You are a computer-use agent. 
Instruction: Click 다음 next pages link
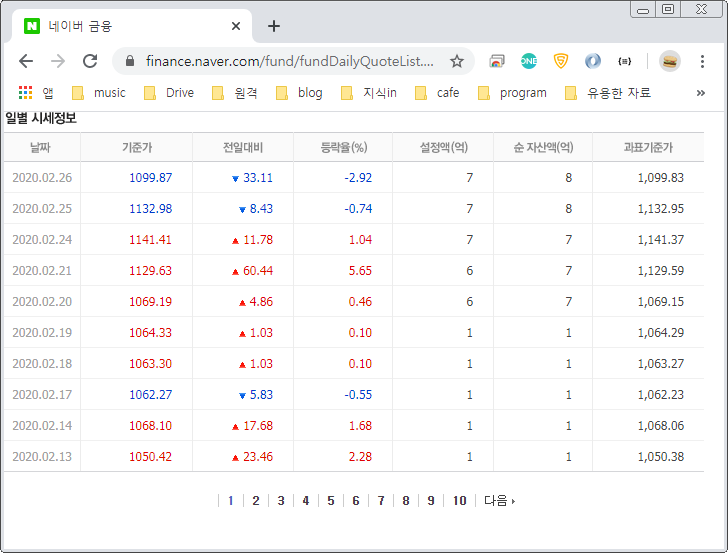[x=499, y=501]
